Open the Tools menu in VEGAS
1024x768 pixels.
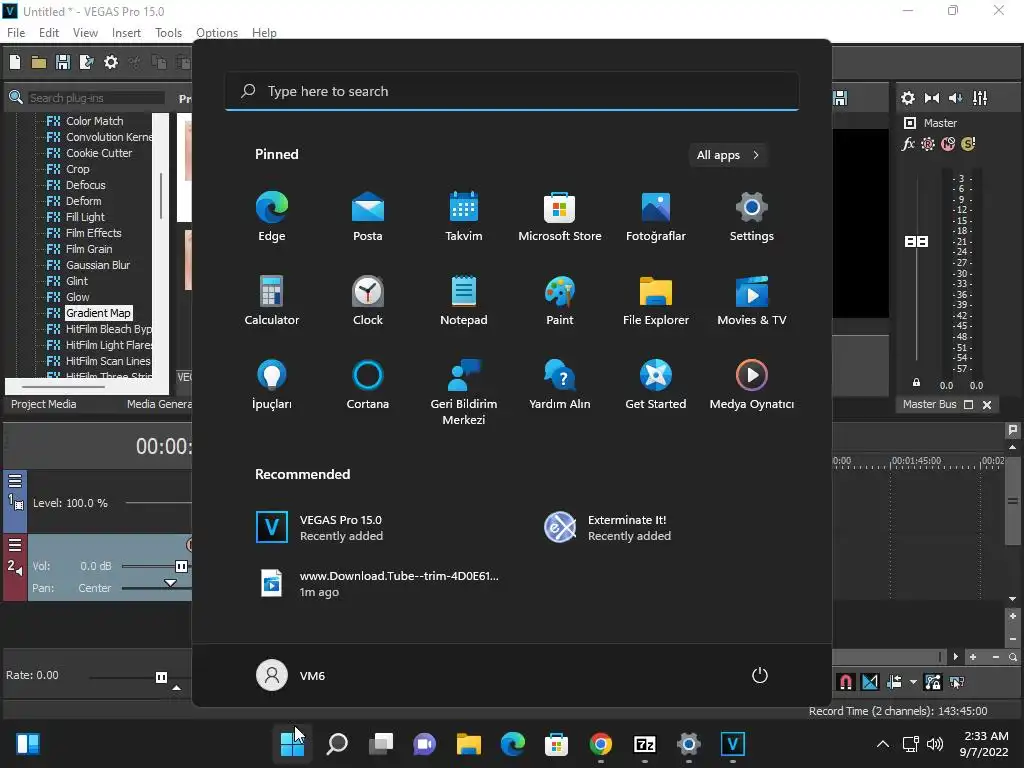[168, 33]
